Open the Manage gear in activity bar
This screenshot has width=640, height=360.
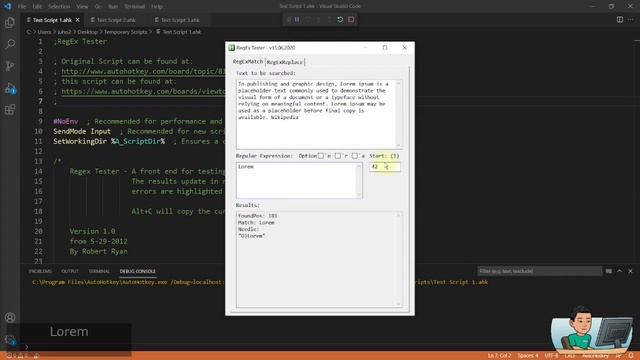10,339
